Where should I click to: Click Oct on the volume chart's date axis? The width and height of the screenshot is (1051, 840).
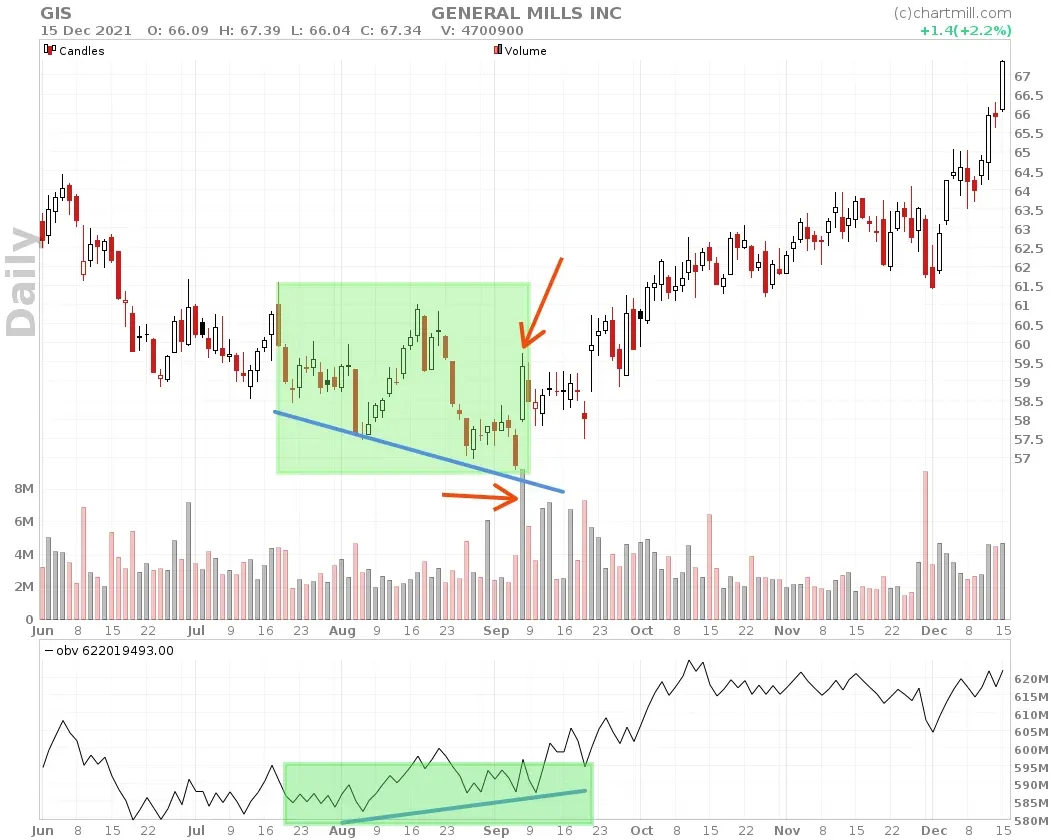(641, 631)
